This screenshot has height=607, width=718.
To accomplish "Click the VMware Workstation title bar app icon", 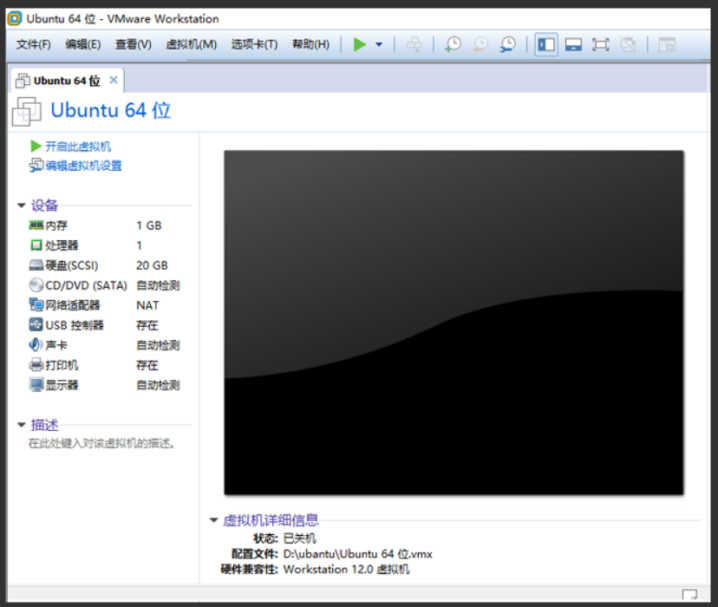I will pyautogui.click(x=15, y=19).
